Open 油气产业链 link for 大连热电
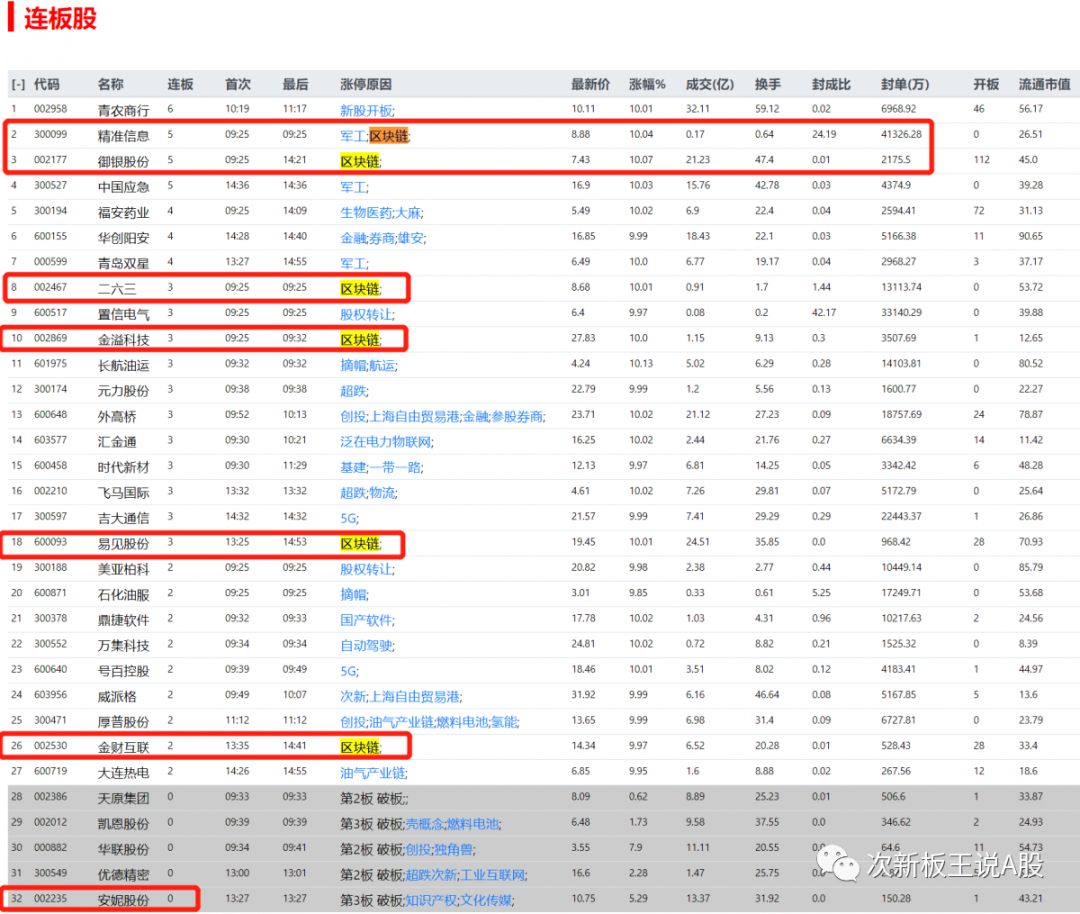The image size is (1080, 914). click(x=373, y=773)
